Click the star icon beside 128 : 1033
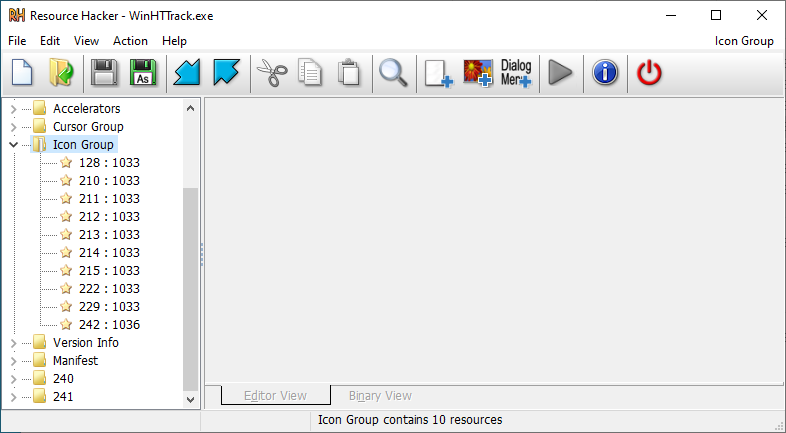 [66, 162]
